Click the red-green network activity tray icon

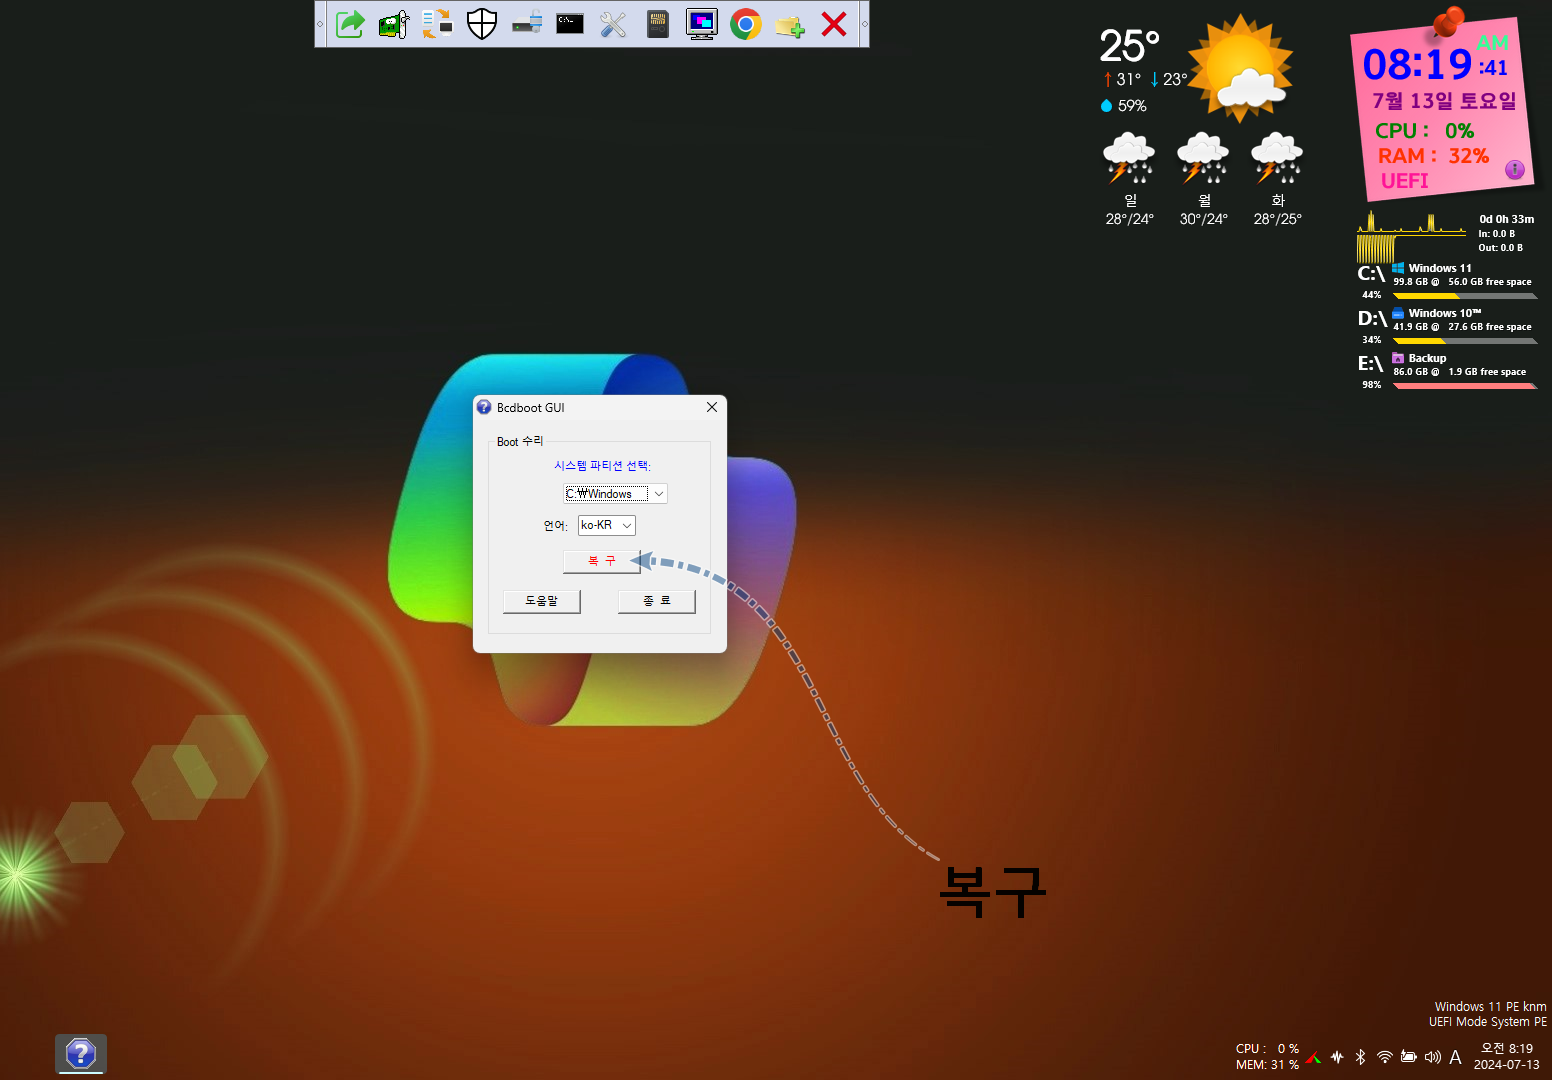pos(1314,1057)
